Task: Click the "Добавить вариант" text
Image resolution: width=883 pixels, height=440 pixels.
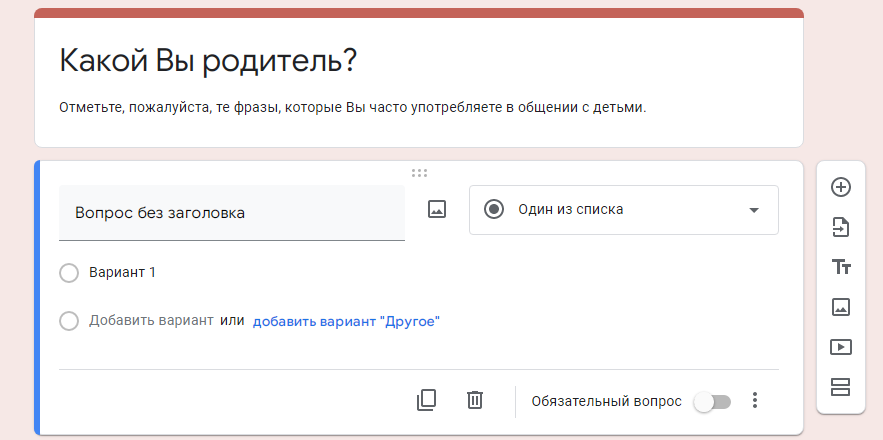Action: tap(151, 321)
